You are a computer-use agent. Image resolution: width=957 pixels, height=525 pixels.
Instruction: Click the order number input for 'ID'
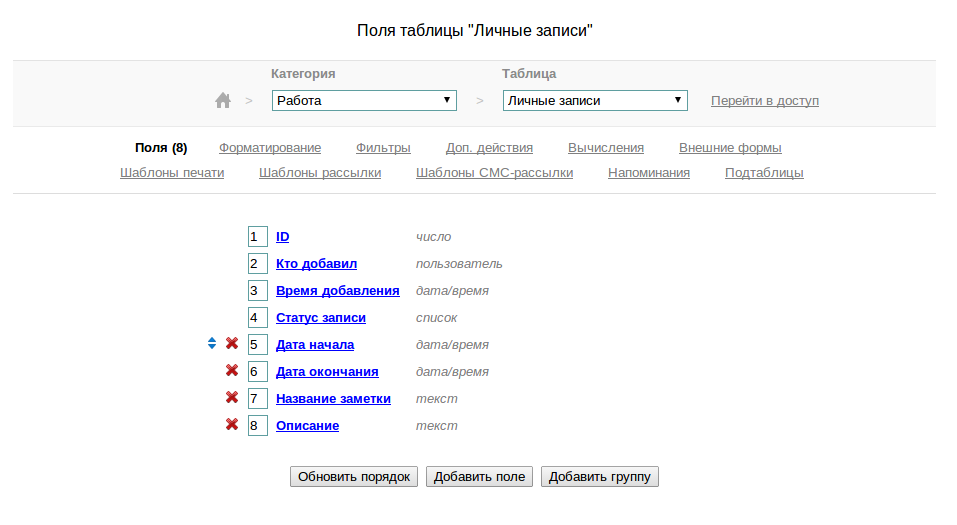tap(258, 237)
